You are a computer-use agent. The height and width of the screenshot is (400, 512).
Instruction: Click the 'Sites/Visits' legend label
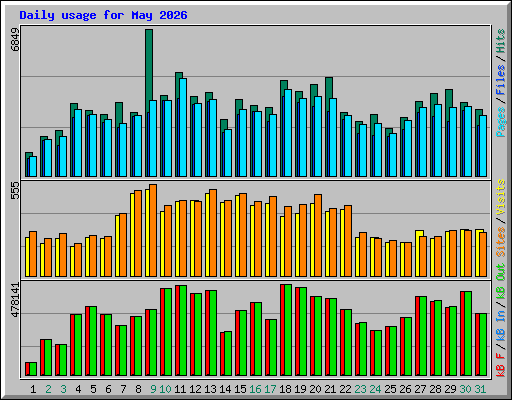(x=501, y=218)
